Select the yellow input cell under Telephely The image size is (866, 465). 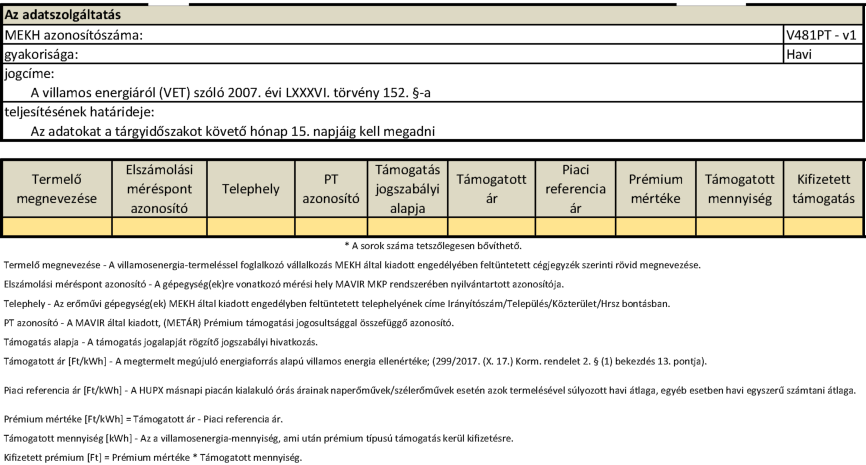coord(251,226)
